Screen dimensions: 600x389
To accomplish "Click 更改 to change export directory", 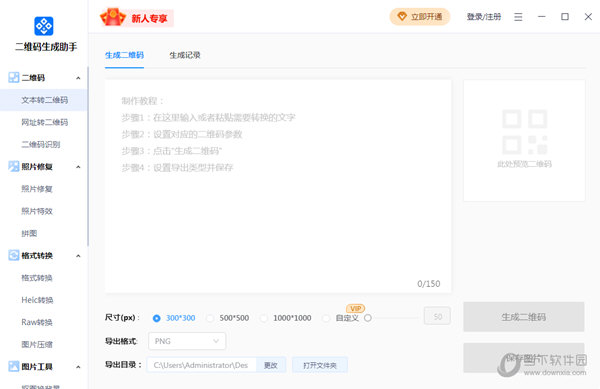I will pyautogui.click(x=271, y=365).
